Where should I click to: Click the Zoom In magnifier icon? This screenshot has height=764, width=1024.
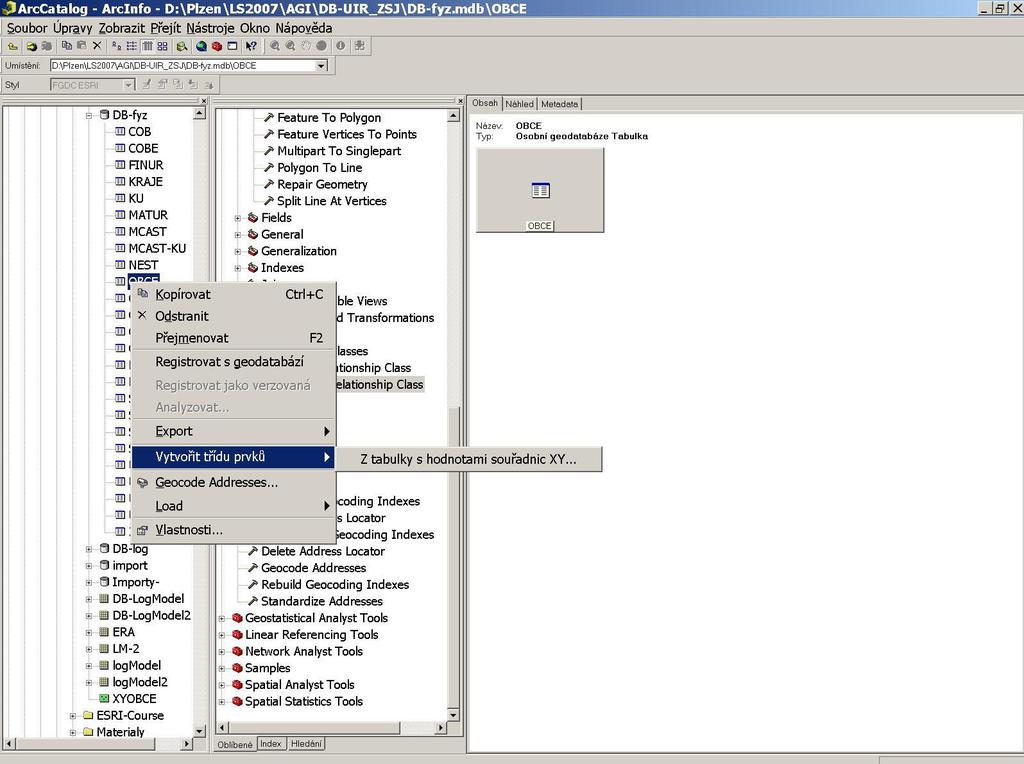275,46
